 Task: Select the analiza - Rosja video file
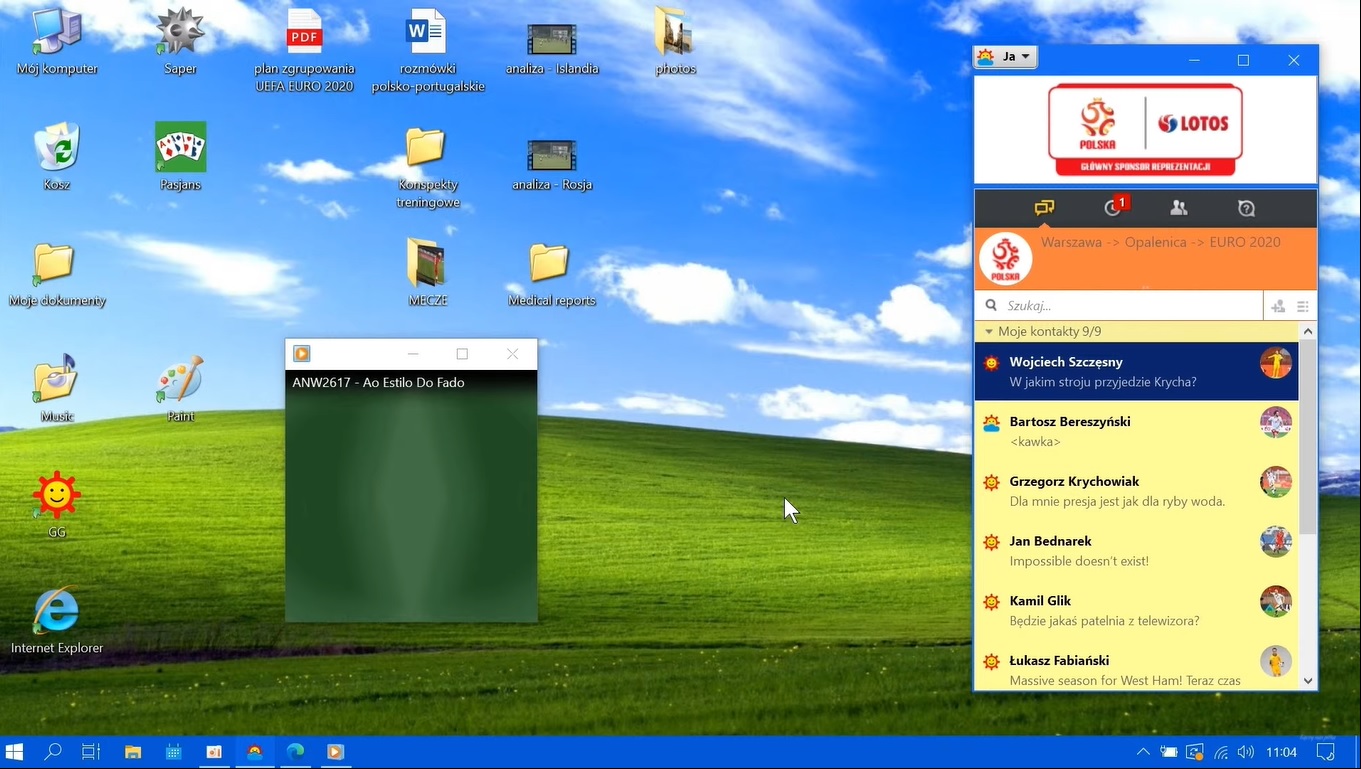[551, 164]
